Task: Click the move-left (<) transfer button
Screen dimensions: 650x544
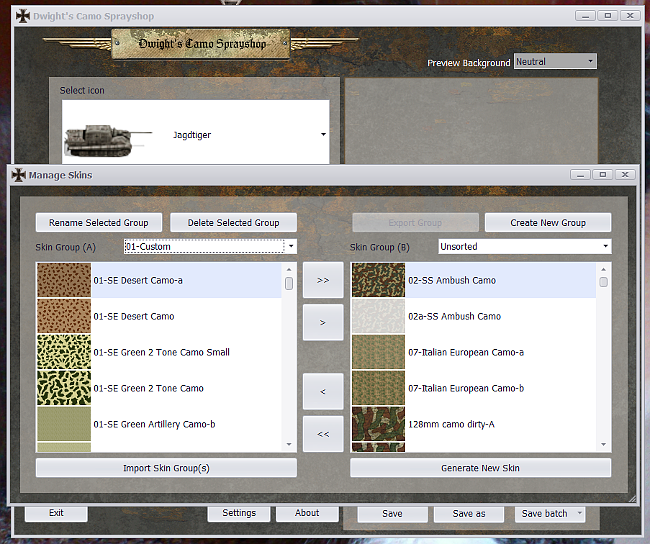Action: [323, 392]
